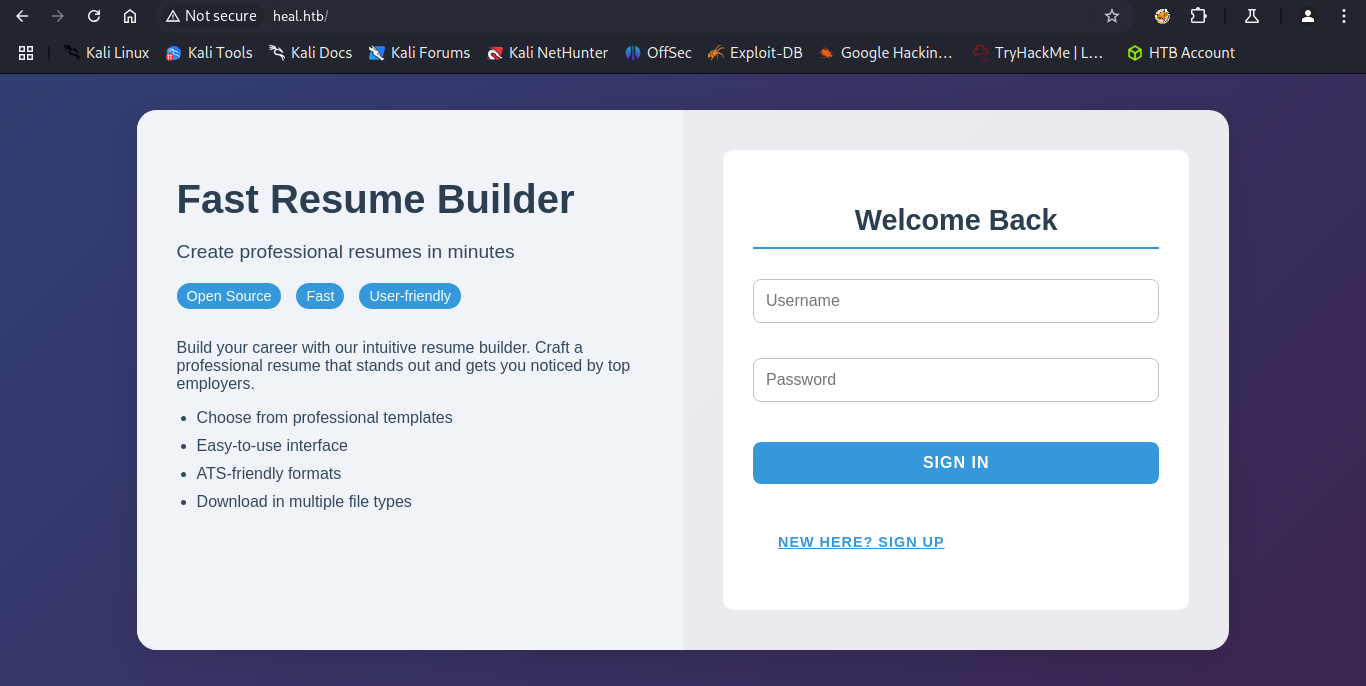Open the three-dot browser menu
The width and height of the screenshot is (1366, 686).
[1343, 16]
